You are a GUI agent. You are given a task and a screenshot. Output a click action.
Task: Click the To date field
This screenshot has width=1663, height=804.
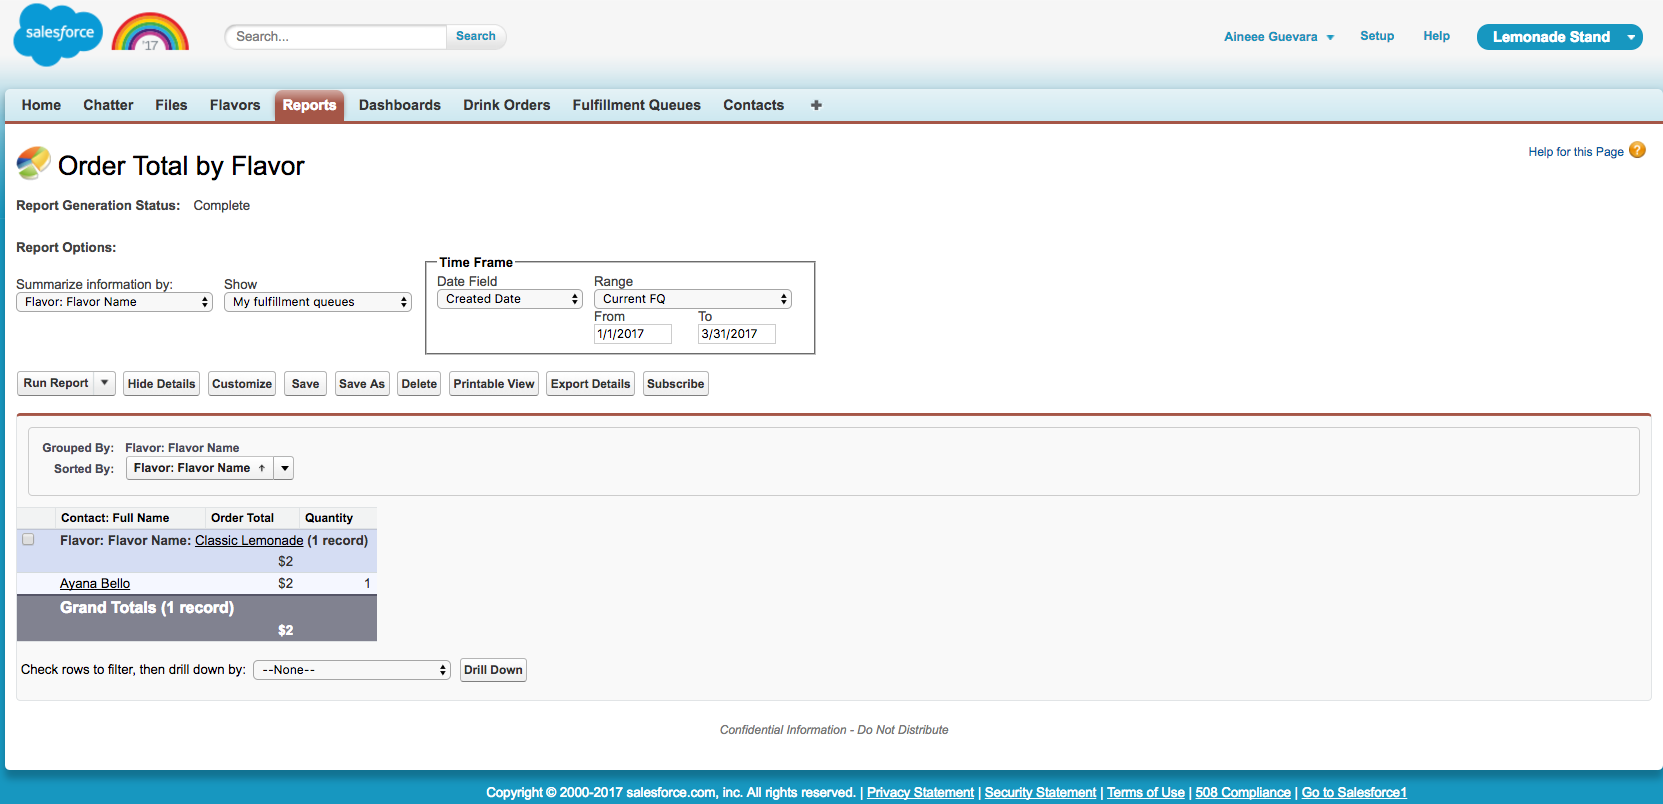(x=737, y=334)
